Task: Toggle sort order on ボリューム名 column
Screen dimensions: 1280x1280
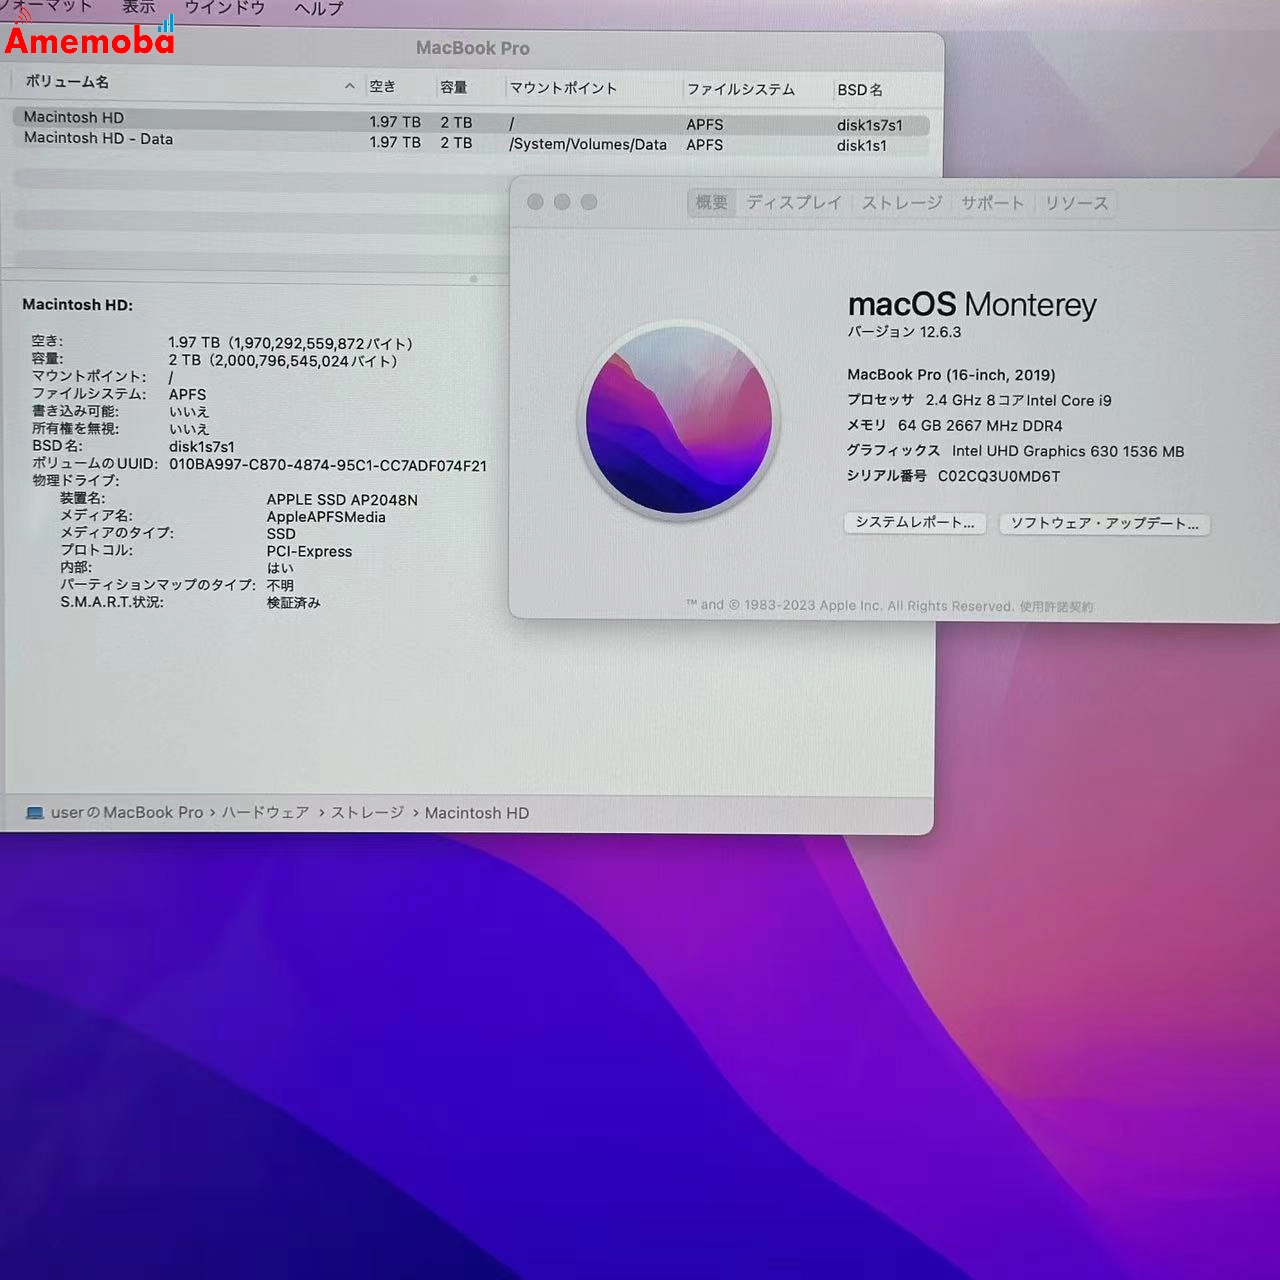Action: click(x=66, y=82)
